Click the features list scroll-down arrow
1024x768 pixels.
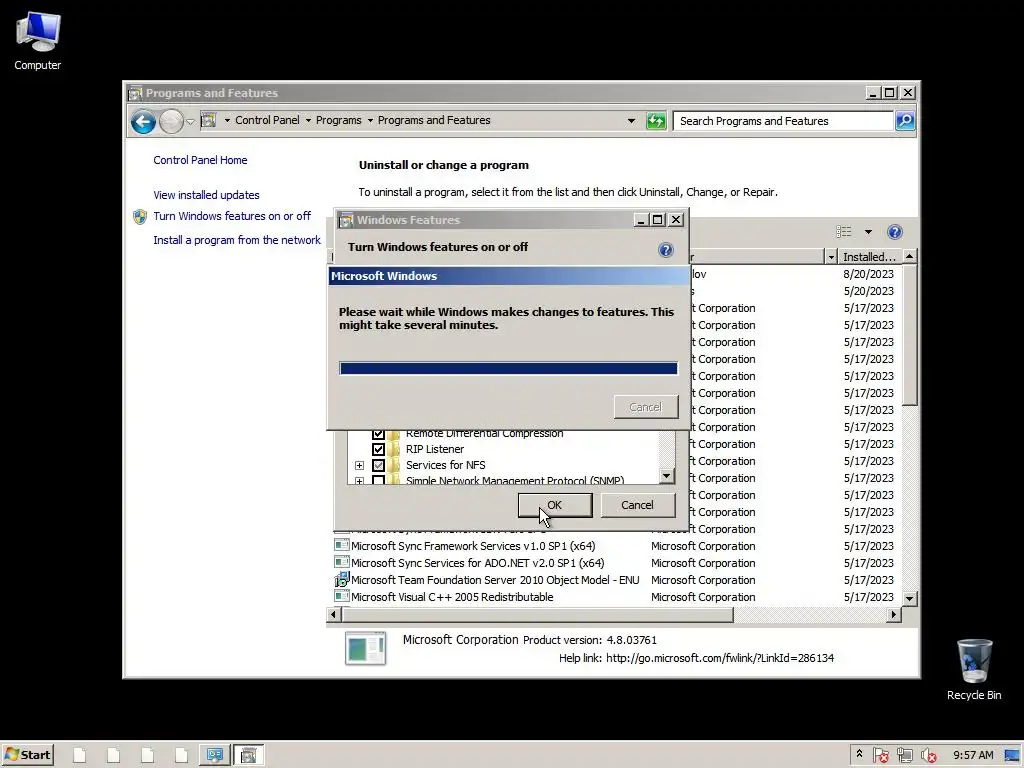point(666,476)
